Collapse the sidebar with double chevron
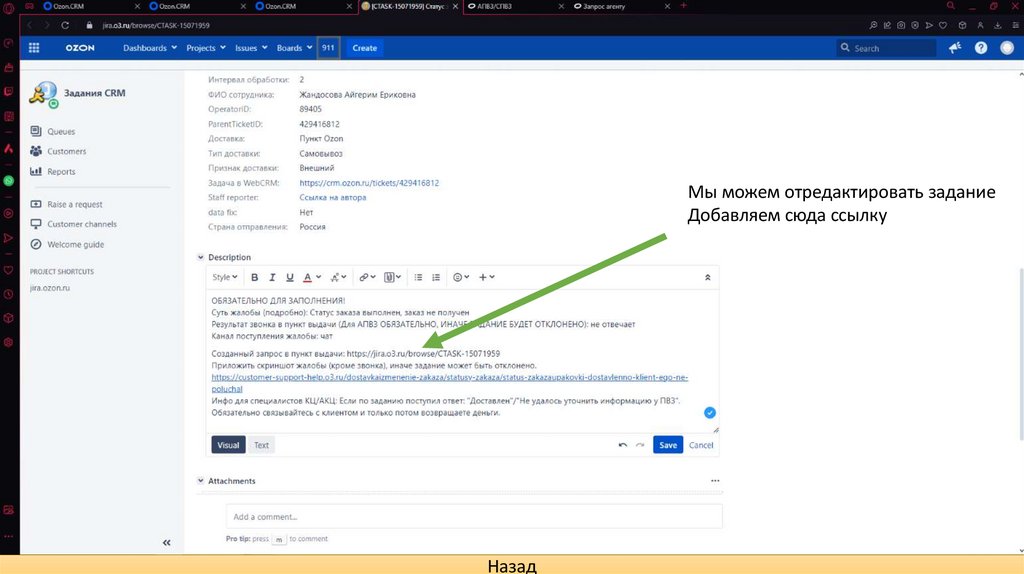1024x574 pixels. coord(167,543)
